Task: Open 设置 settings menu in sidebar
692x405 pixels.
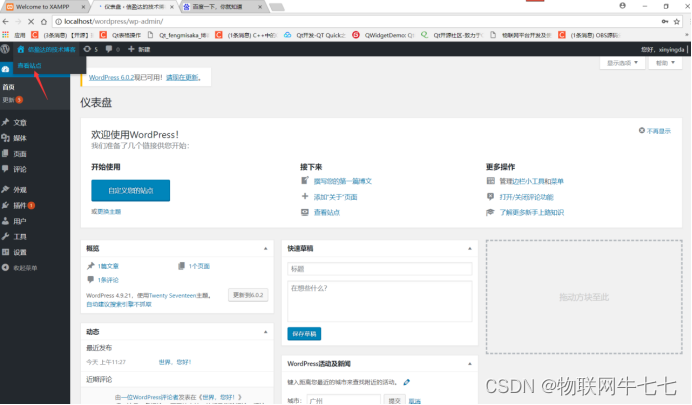Action: click(20, 252)
